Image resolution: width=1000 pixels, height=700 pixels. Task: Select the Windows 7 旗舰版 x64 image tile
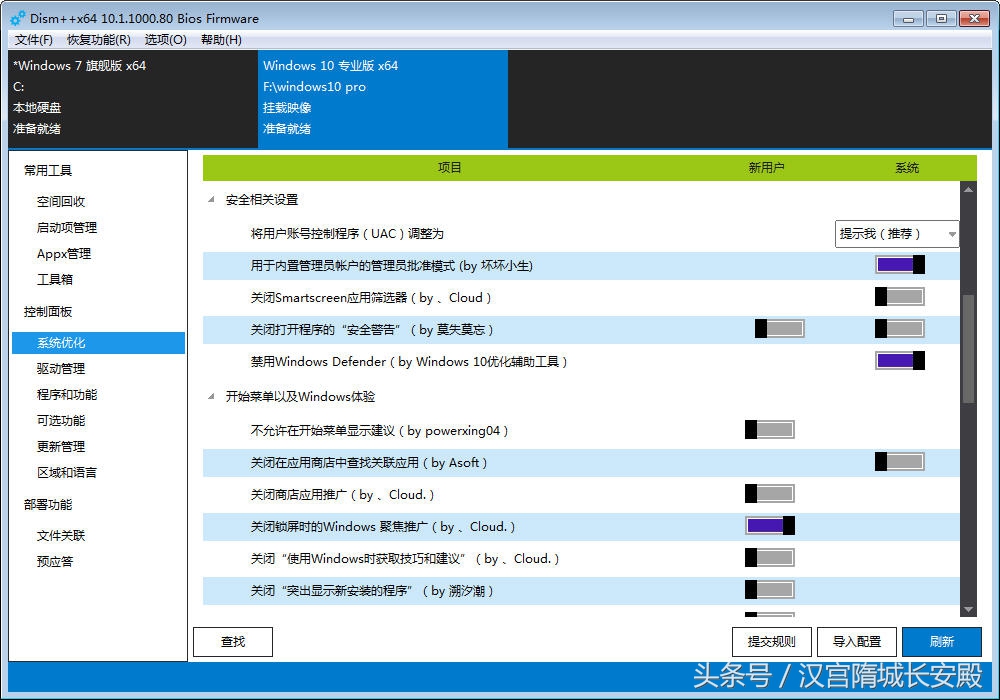(x=133, y=99)
